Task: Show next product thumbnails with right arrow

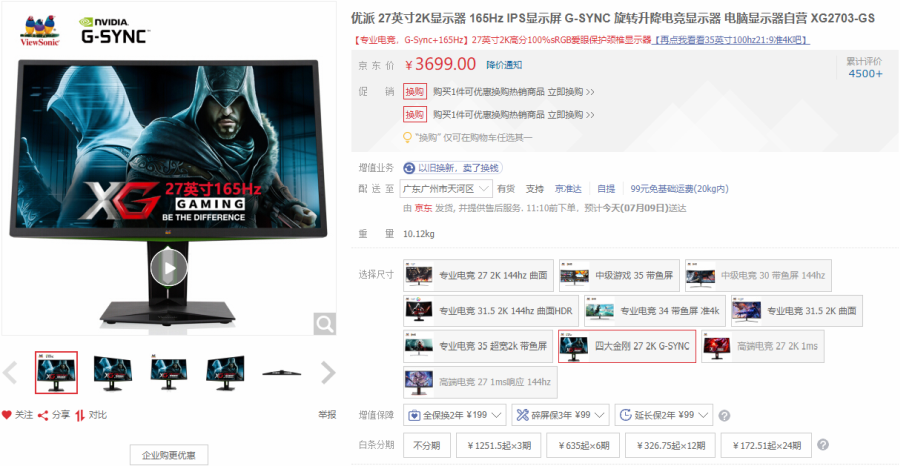Action: (328, 373)
